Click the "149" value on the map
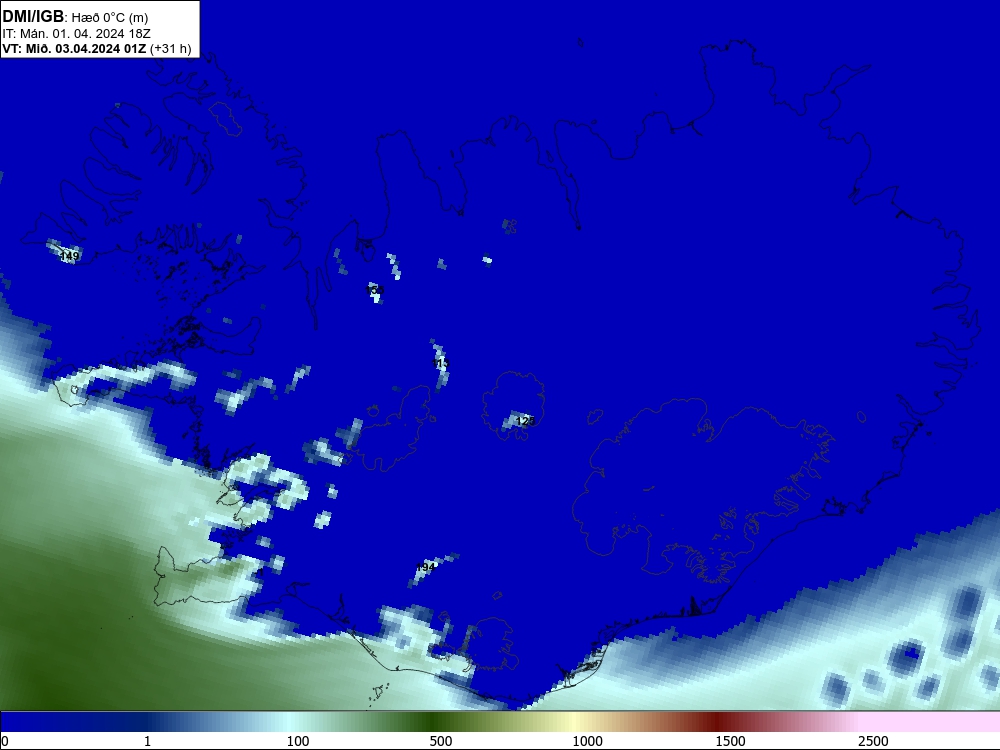Image resolution: width=1000 pixels, height=750 pixels. [69, 256]
